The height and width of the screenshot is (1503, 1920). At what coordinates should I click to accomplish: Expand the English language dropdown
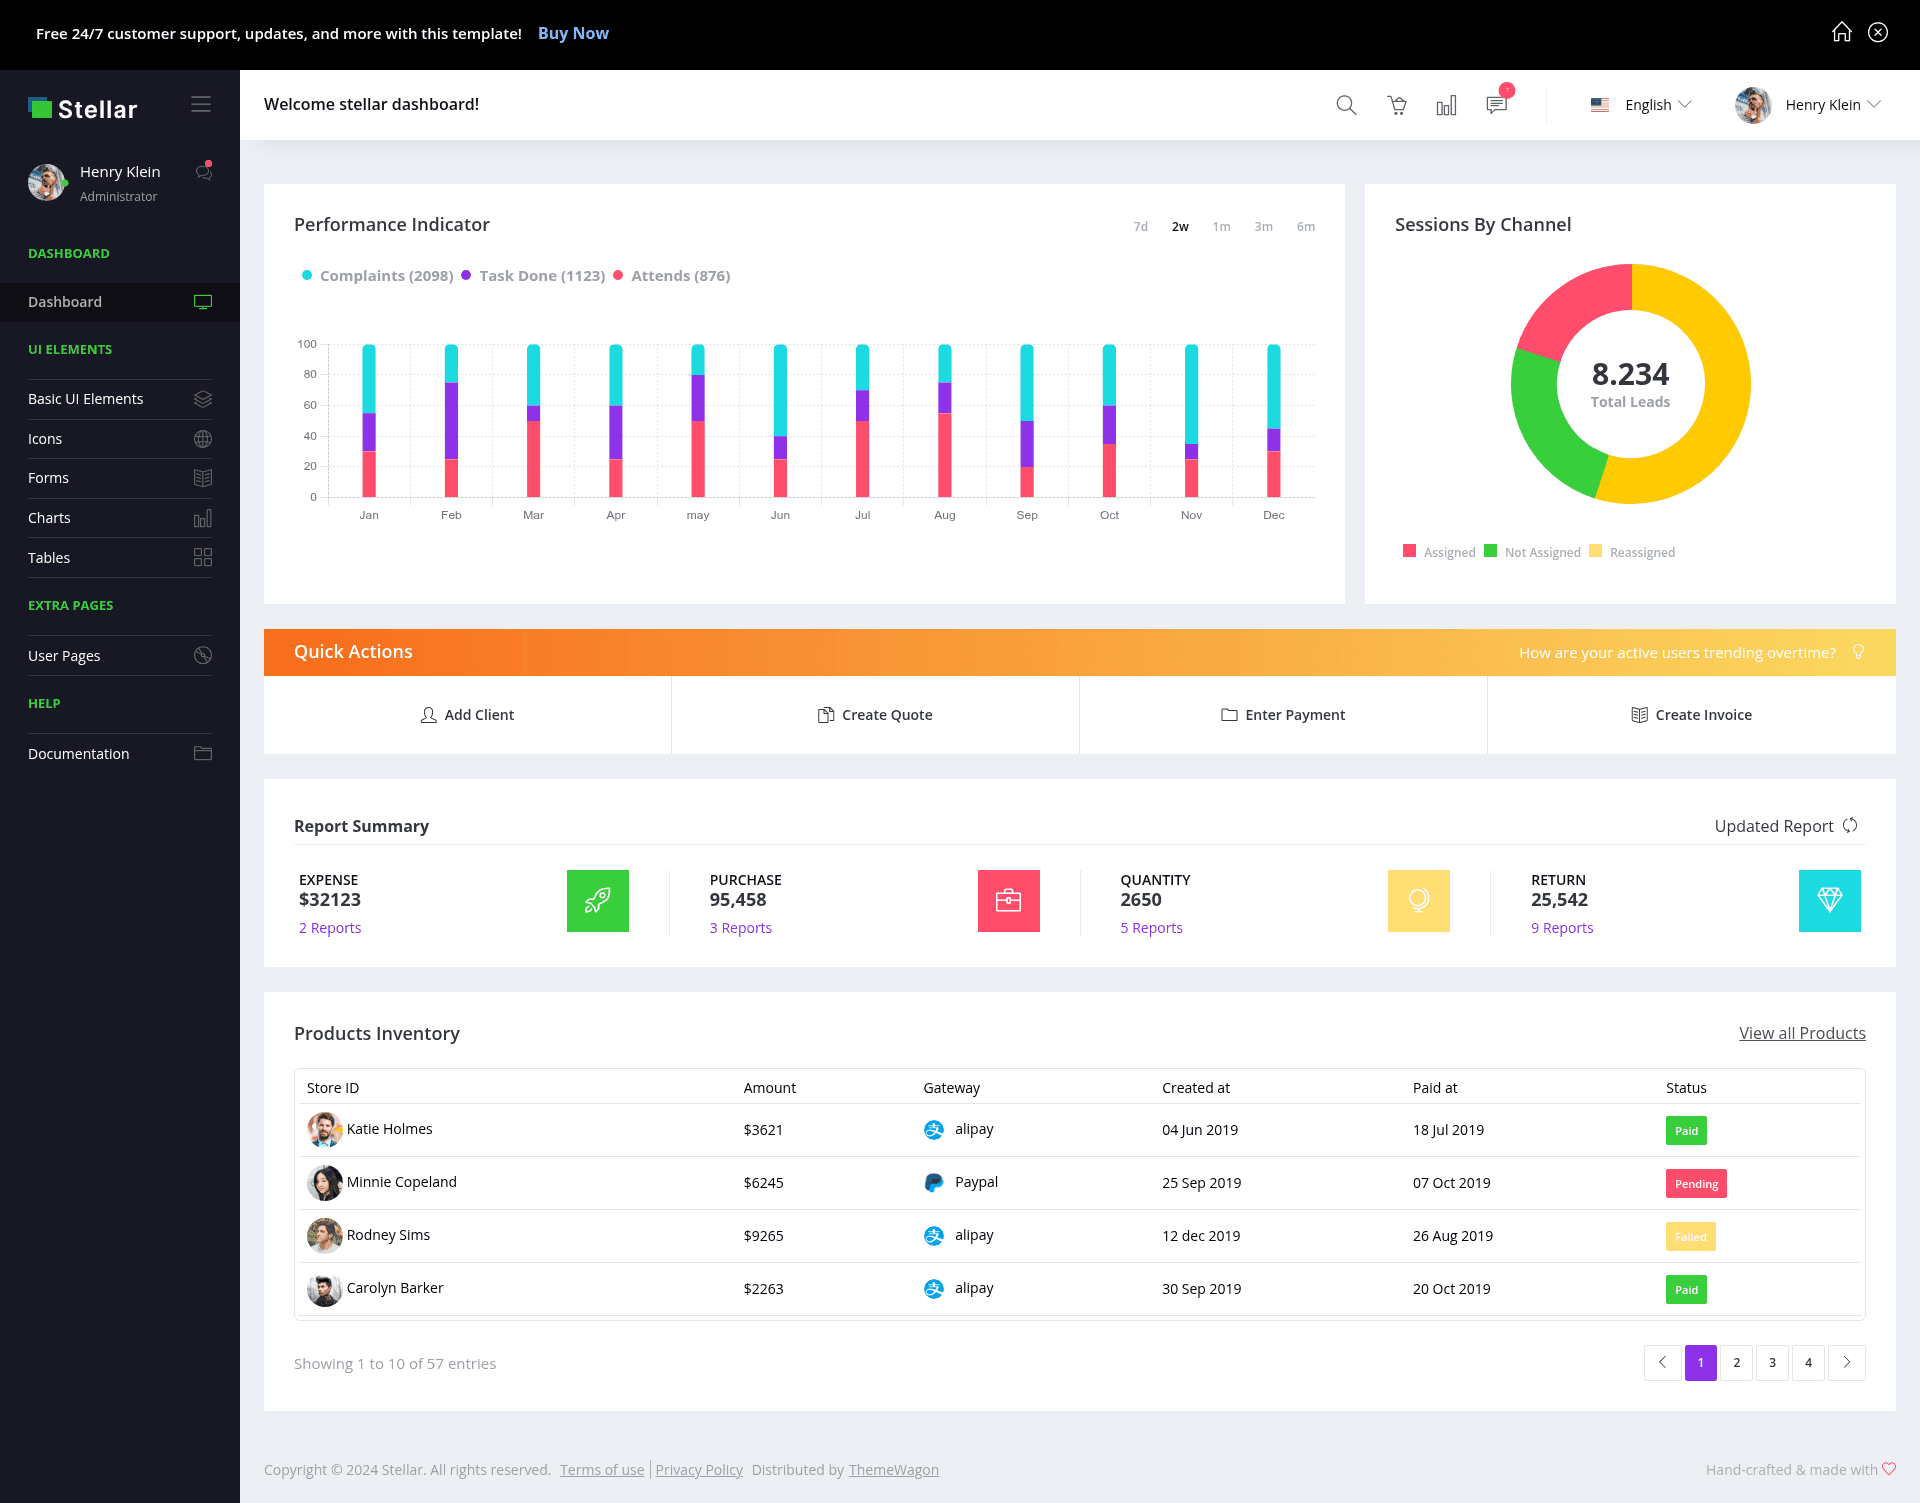(x=1641, y=105)
